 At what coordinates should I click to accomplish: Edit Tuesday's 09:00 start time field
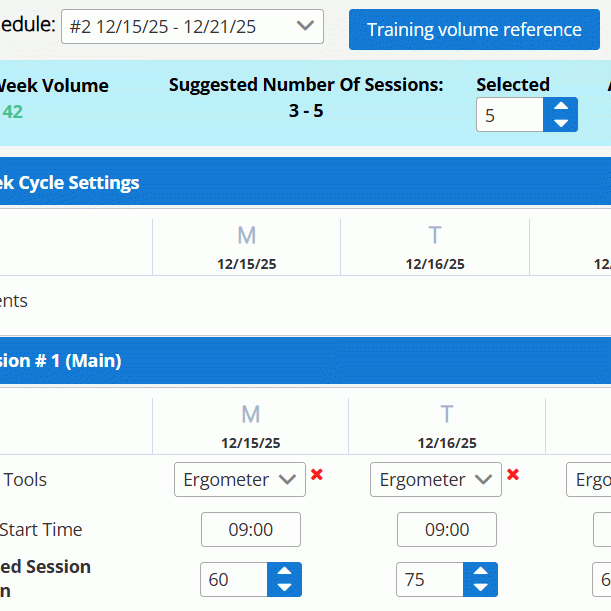[447, 530]
